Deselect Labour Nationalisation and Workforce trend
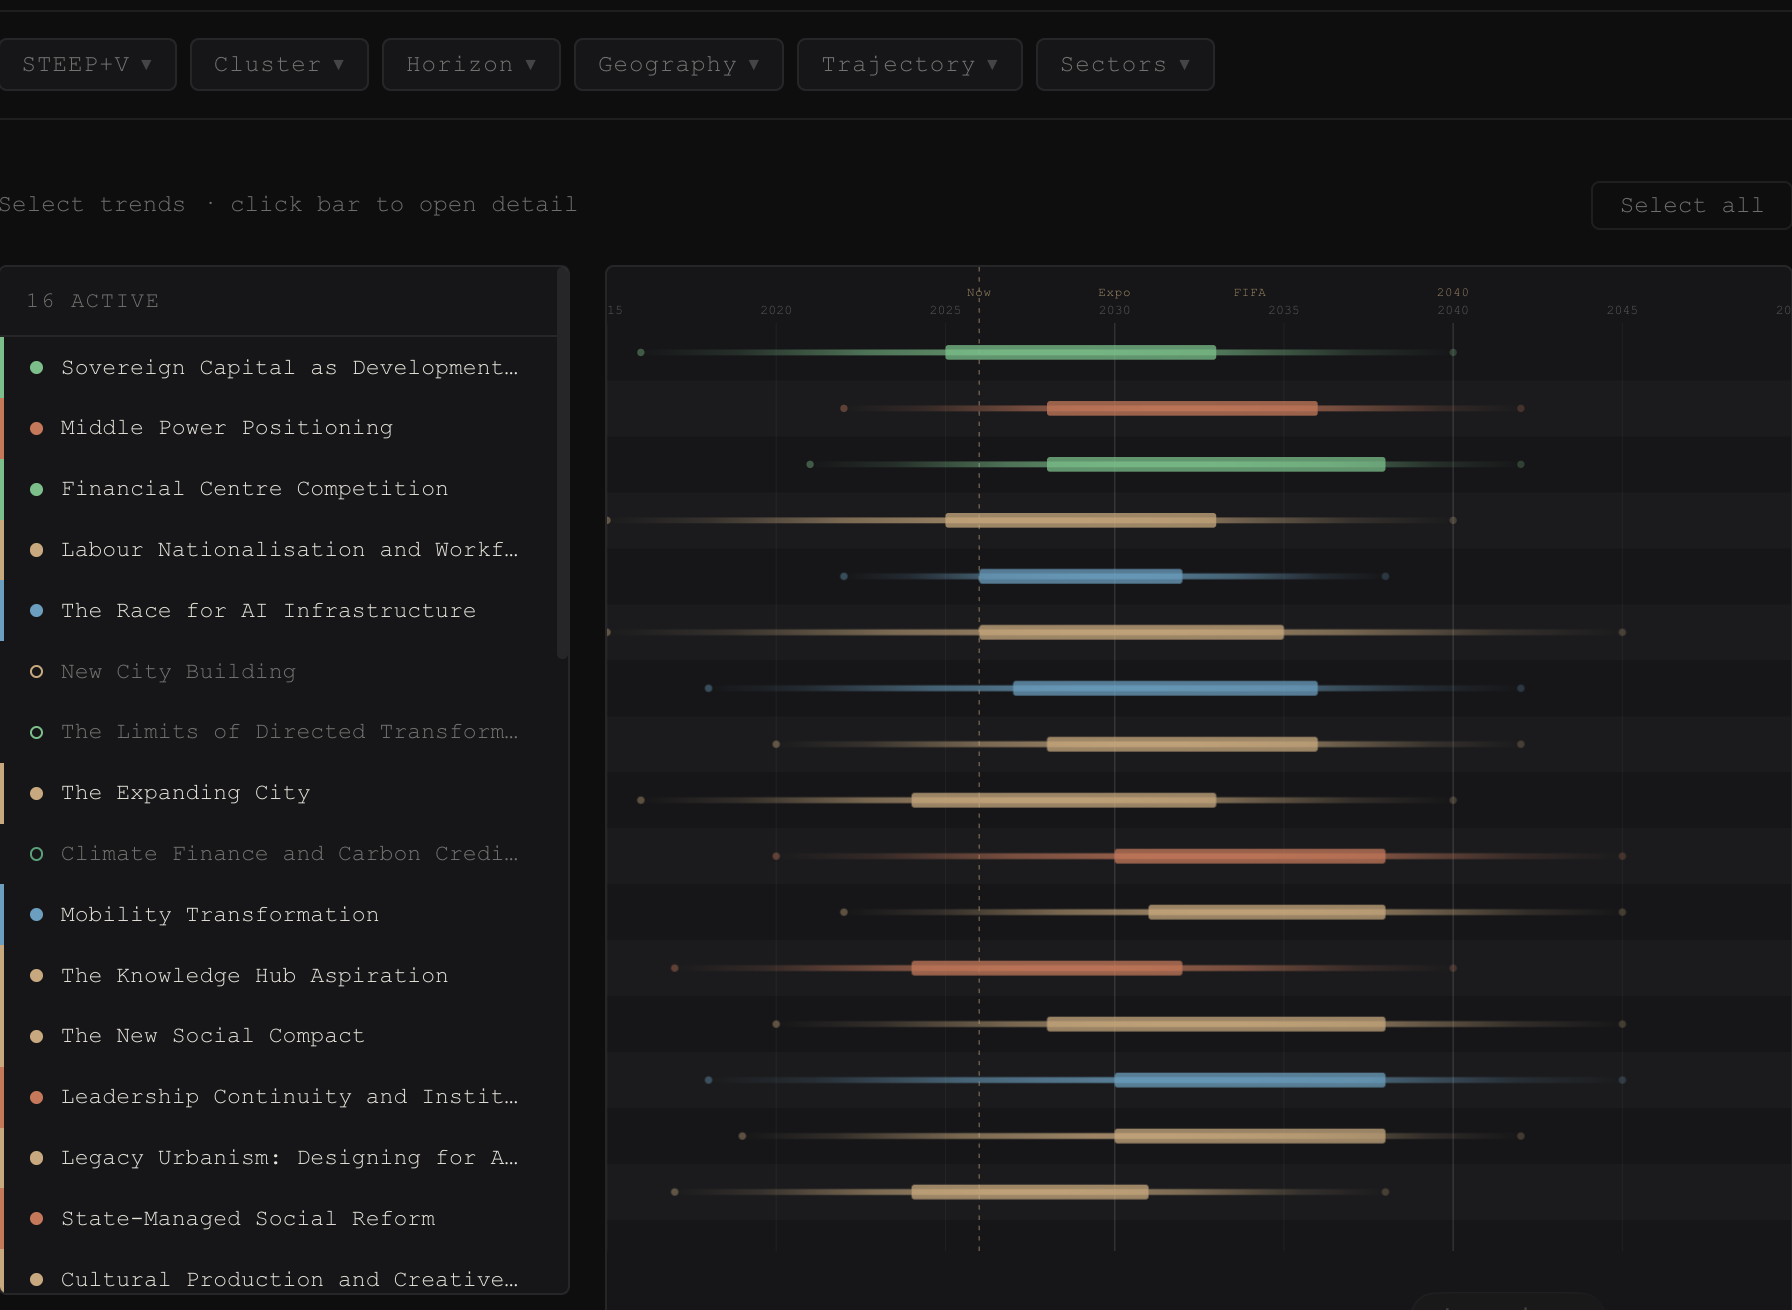1792x1310 pixels. click(x=279, y=550)
